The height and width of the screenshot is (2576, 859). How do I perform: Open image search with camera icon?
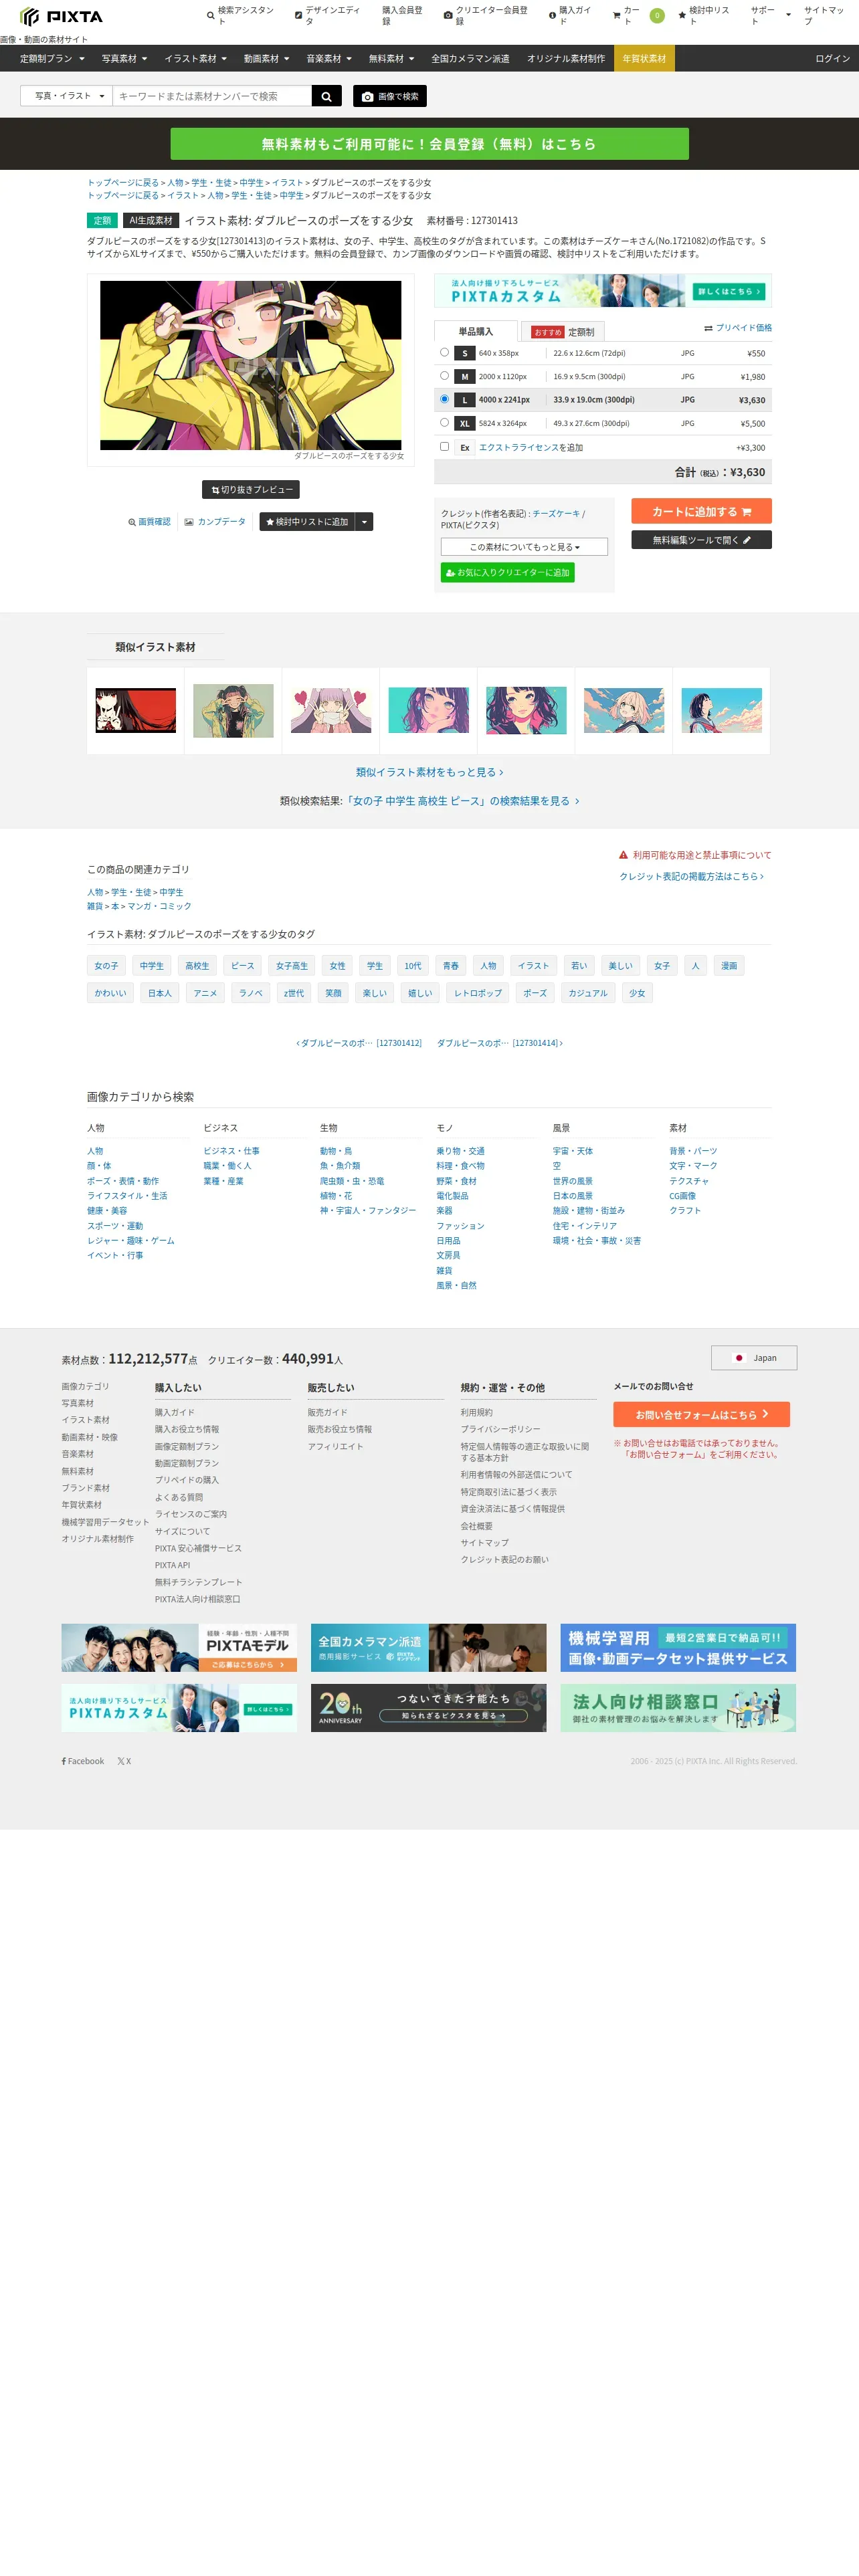(390, 96)
